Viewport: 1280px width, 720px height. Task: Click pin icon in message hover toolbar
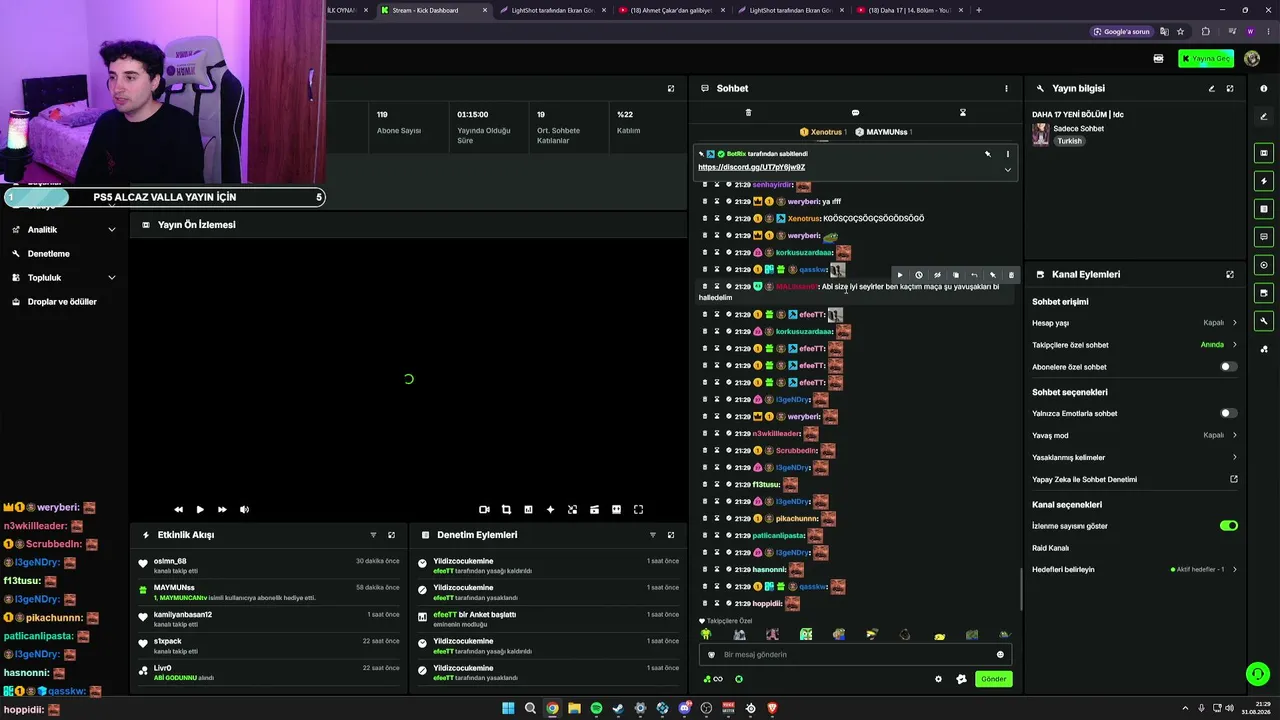click(992, 275)
